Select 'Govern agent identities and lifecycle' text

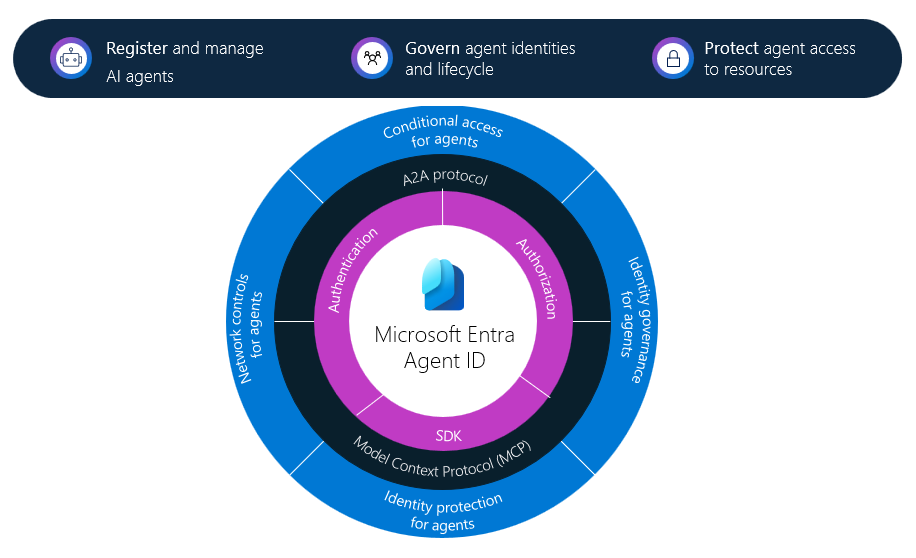[489, 59]
